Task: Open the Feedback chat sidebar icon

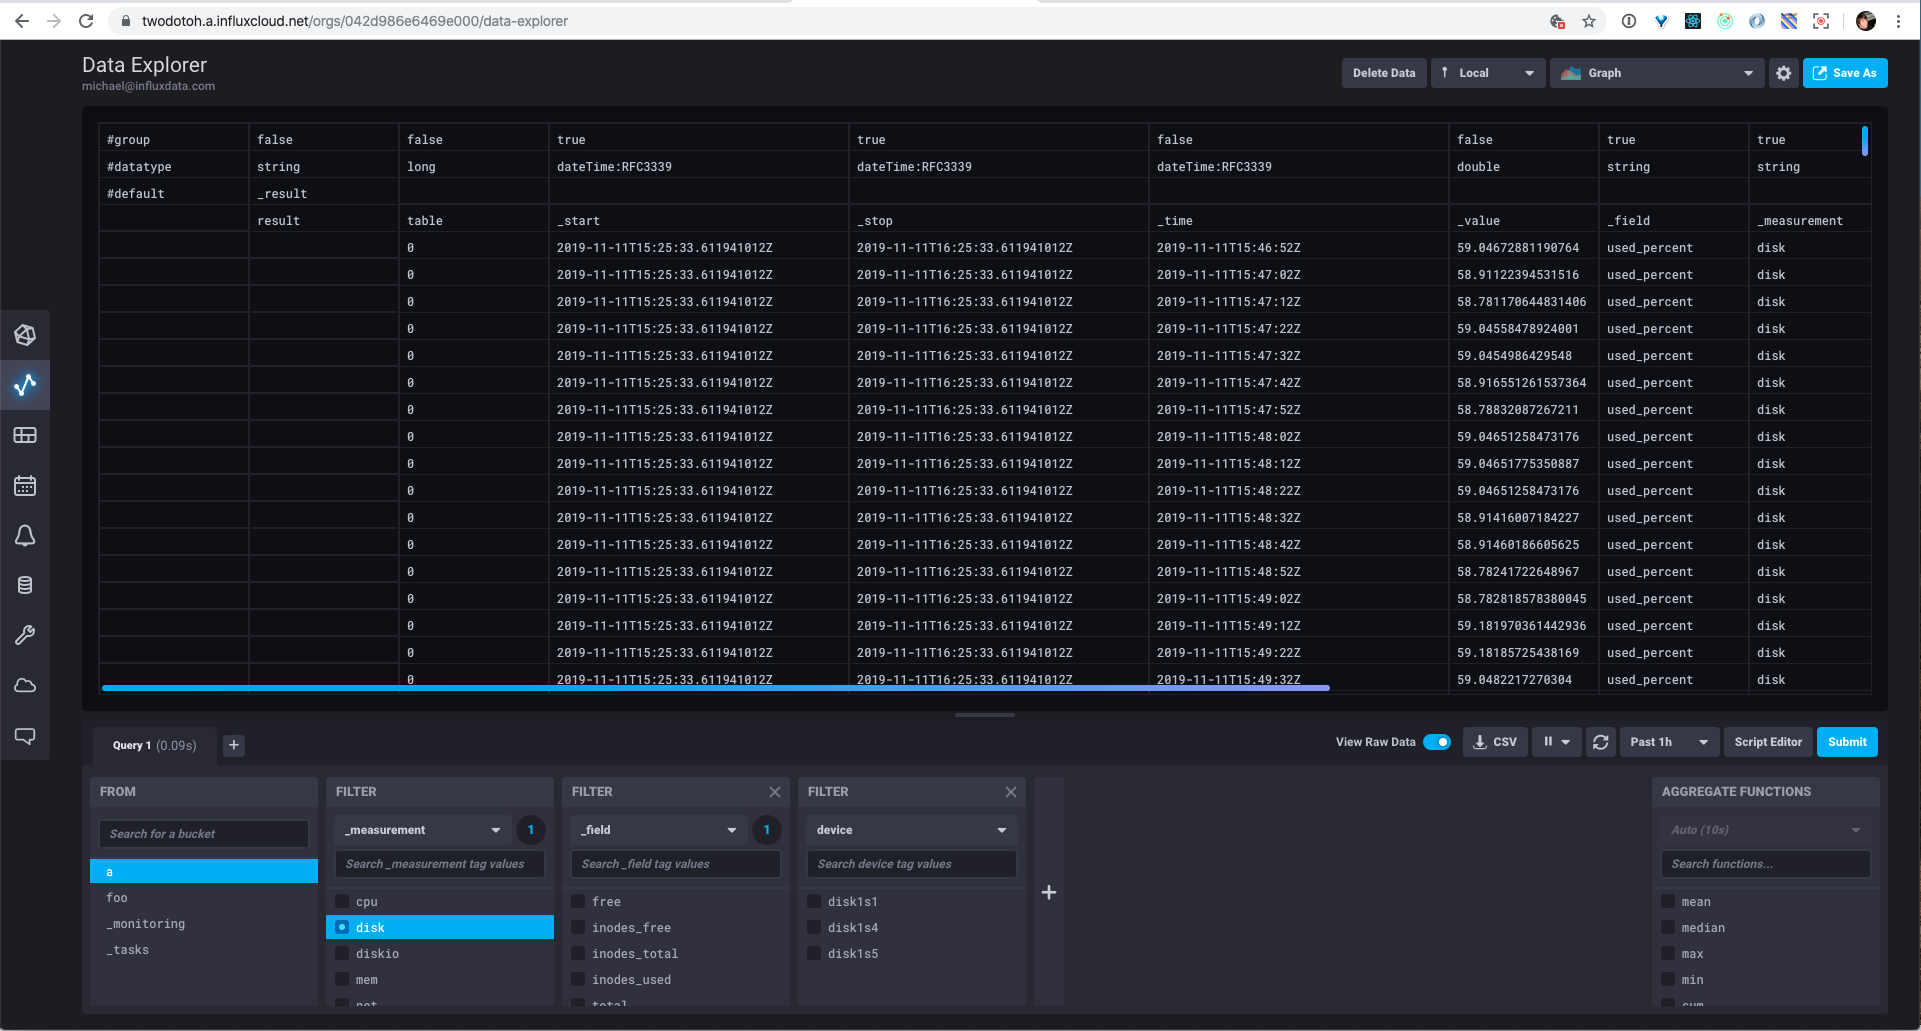Action: 25,736
